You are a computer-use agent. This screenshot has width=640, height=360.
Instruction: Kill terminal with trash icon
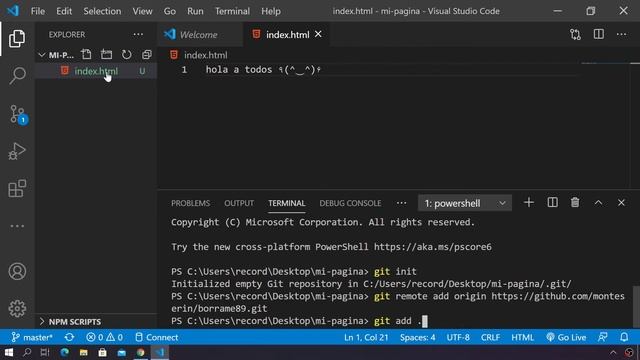[575, 203]
